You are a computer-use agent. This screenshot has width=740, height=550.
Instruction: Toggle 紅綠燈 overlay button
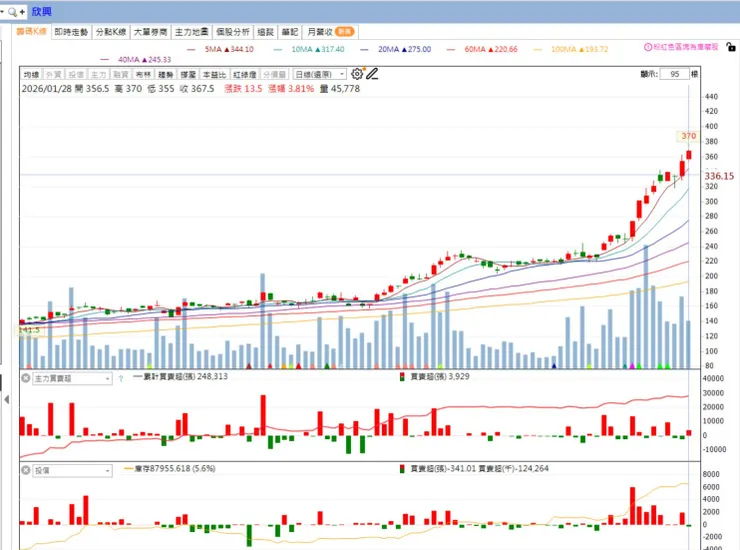(x=244, y=75)
